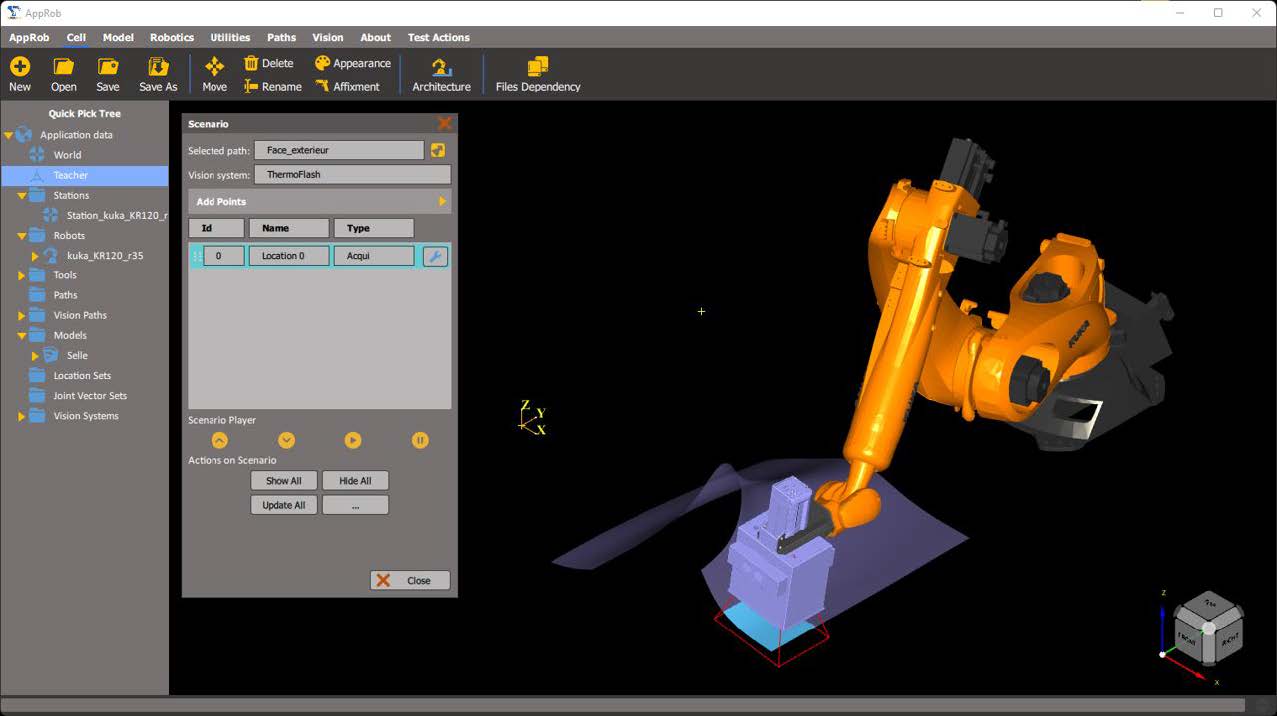Screen dimensions: 1277x716
Task: Open the Robotics menu
Action: [x=172, y=37]
